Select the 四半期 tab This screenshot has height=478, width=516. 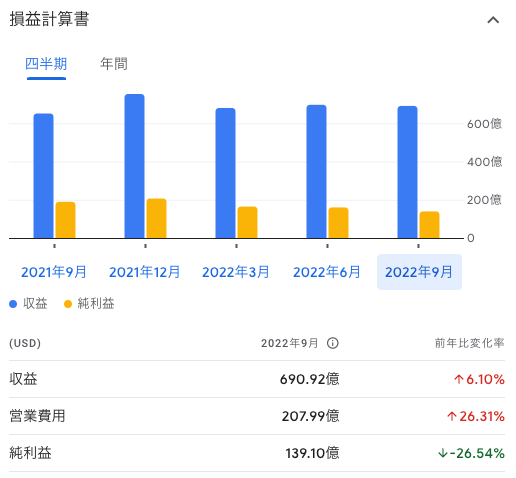46,64
